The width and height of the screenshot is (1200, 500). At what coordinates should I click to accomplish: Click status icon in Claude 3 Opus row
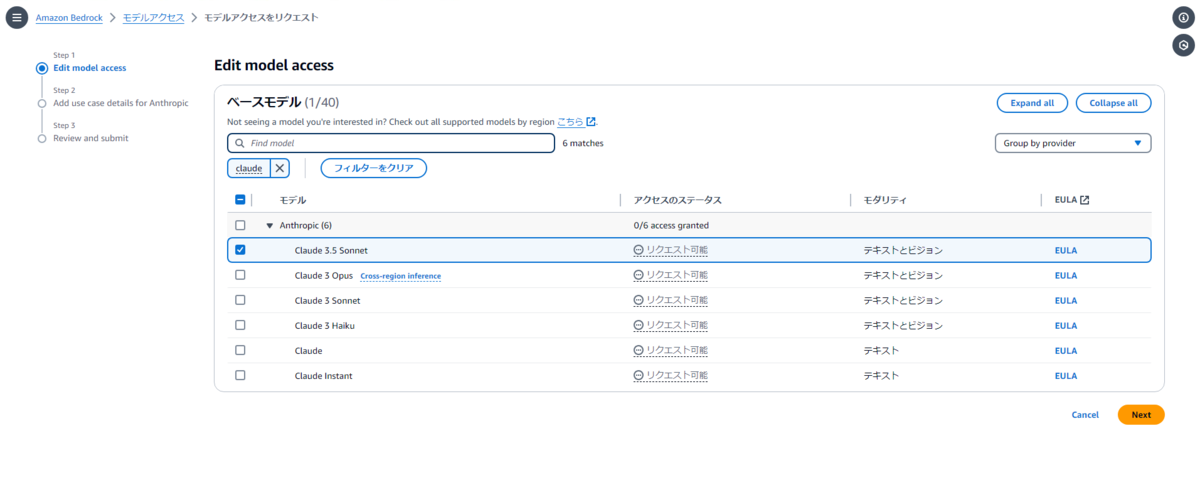[x=639, y=275]
